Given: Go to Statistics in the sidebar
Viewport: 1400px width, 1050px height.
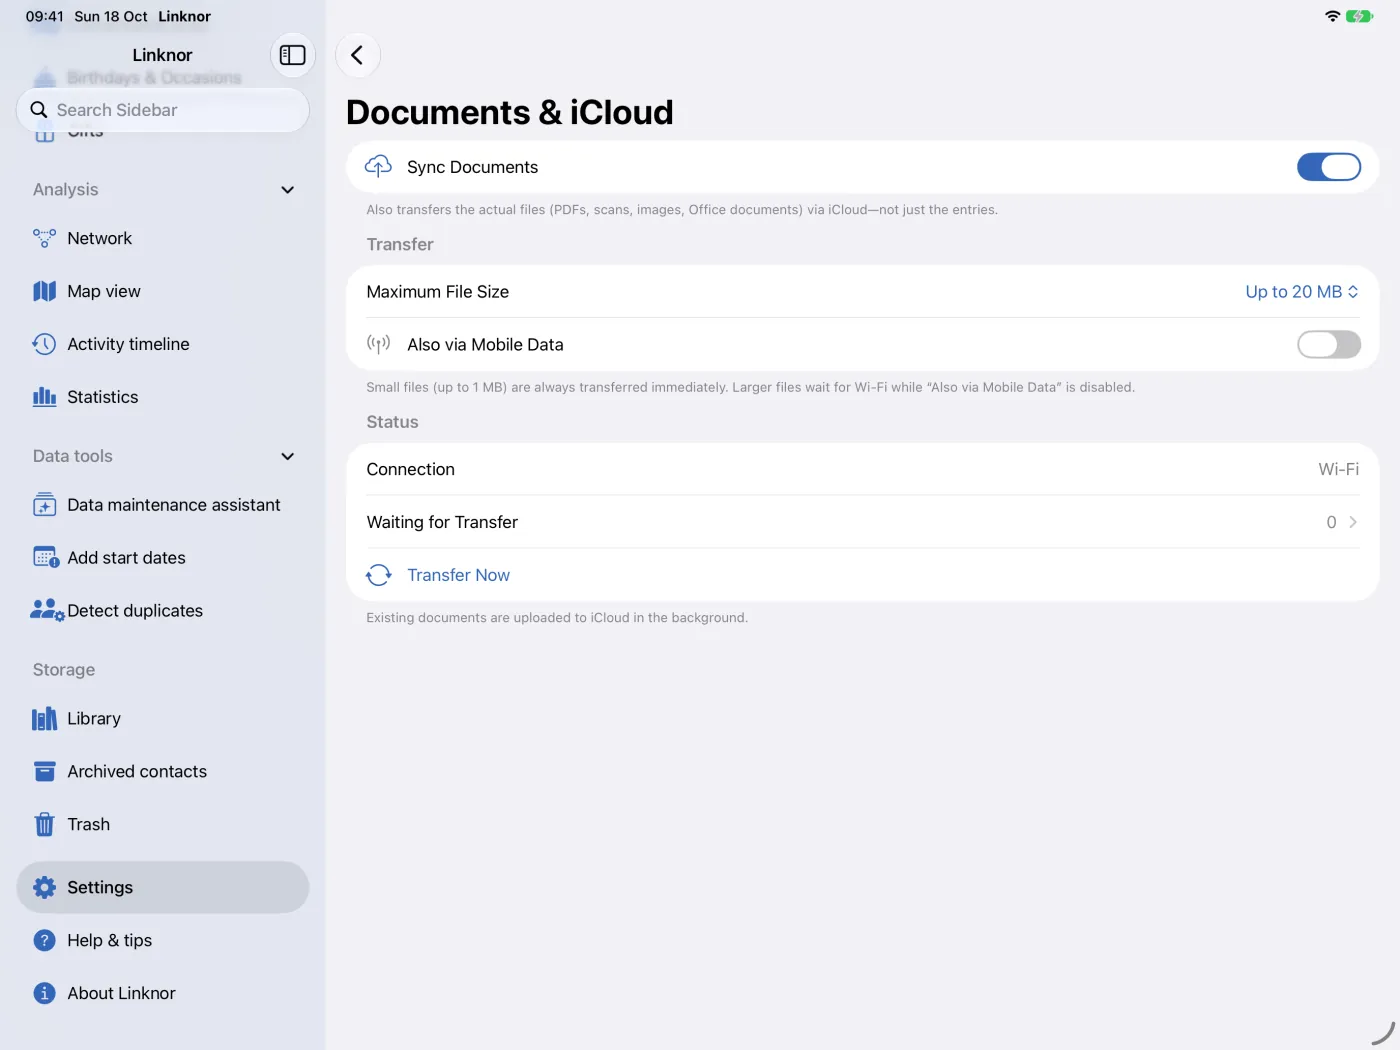Looking at the screenshot, I should point(163,397).
